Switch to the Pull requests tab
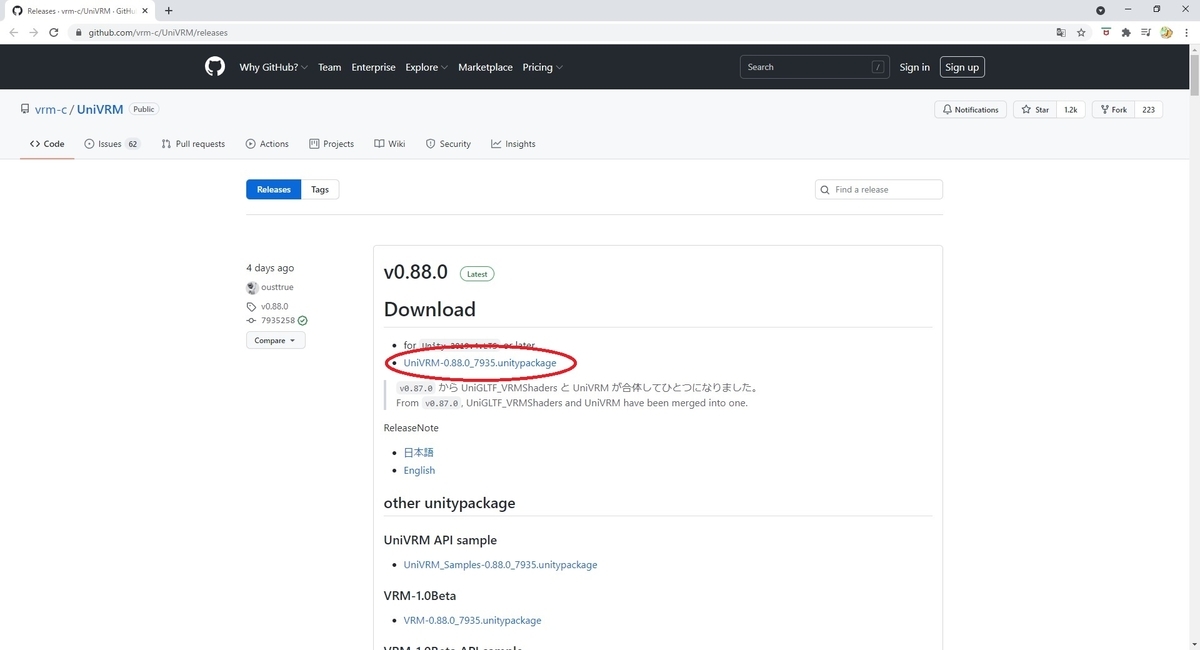Viewport: 1200px width, 650px height. 193,144
